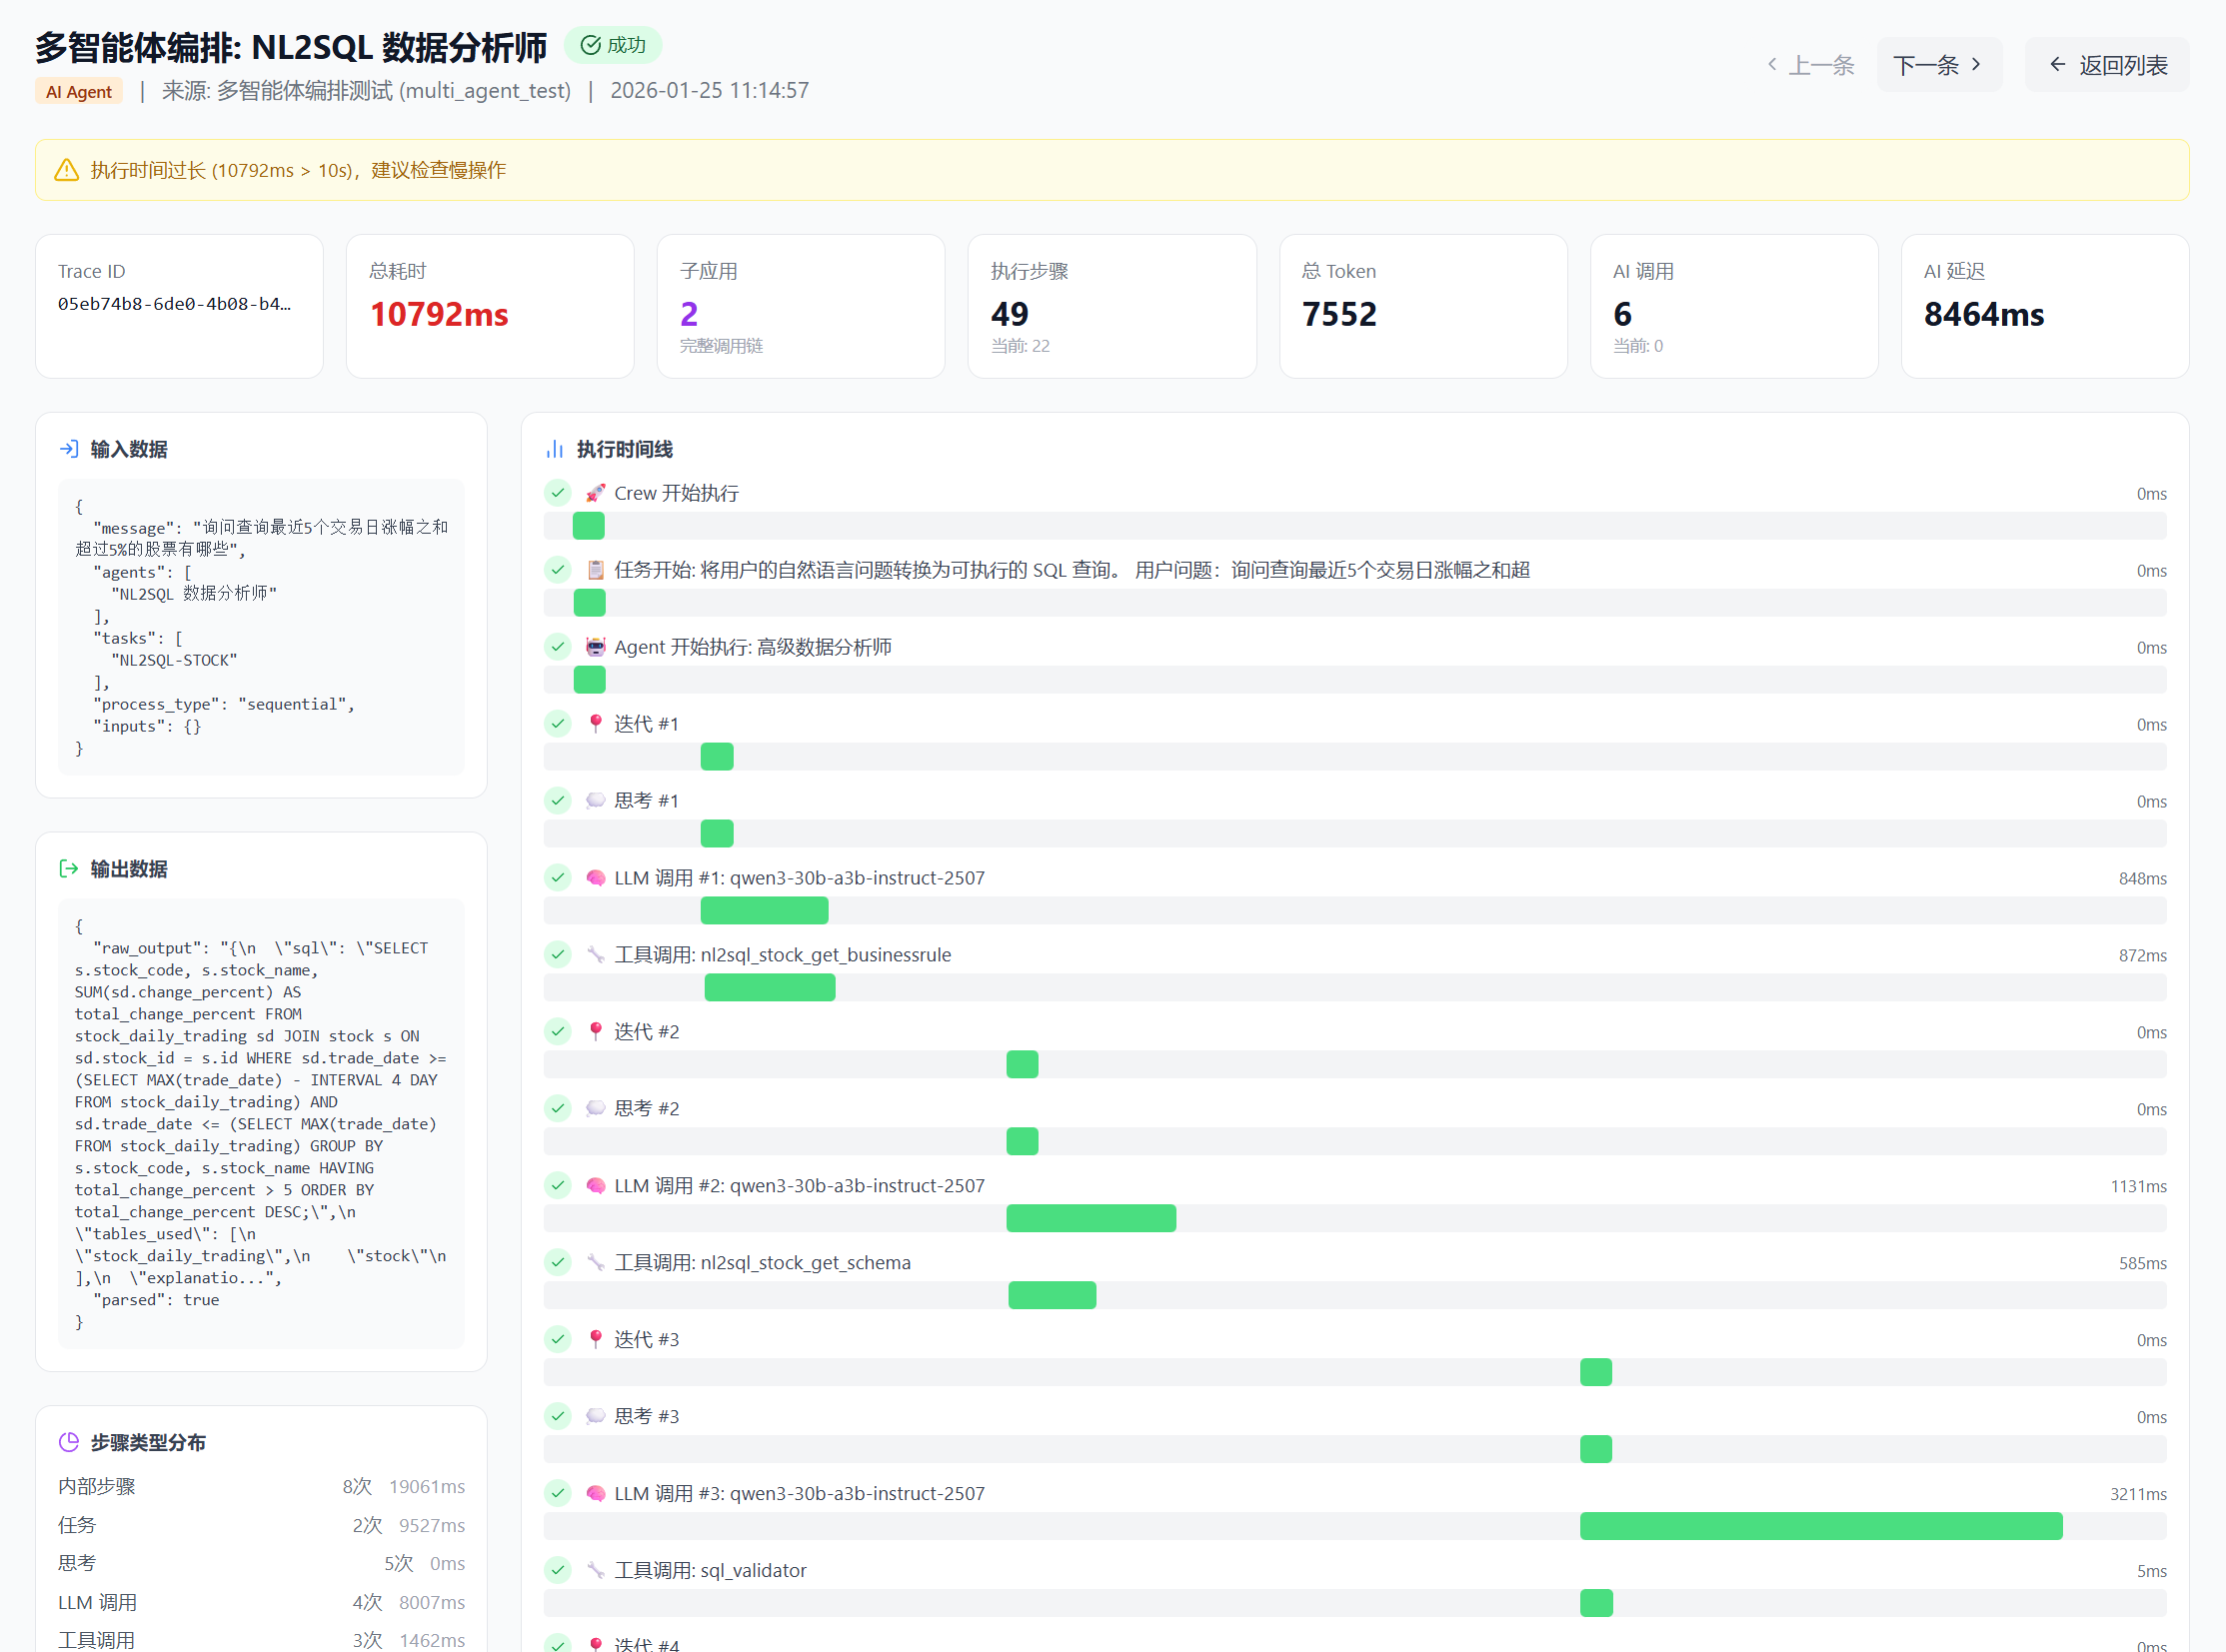Go to previous record with 上一条
Viewport: 2226px width, 1652px height.
[1810, 65]
